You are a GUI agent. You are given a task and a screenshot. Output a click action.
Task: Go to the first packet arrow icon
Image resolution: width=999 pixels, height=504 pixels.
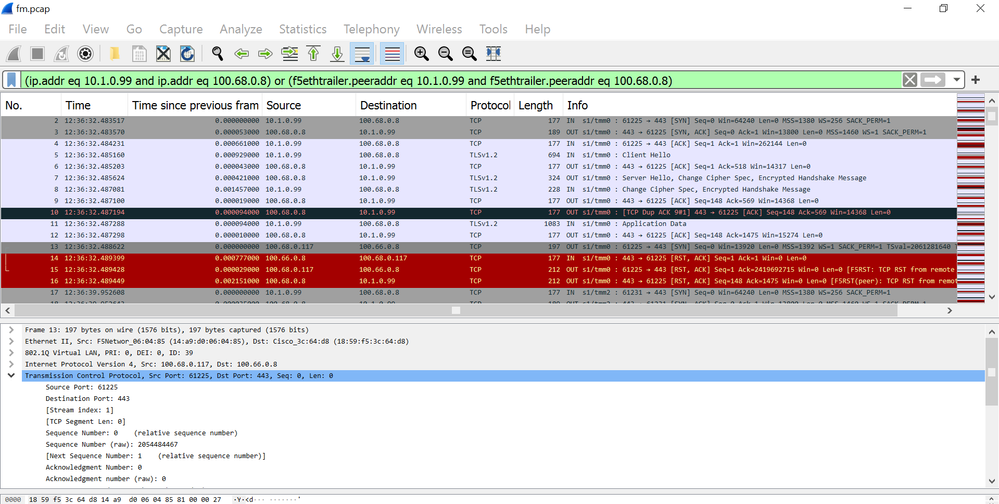313,54
